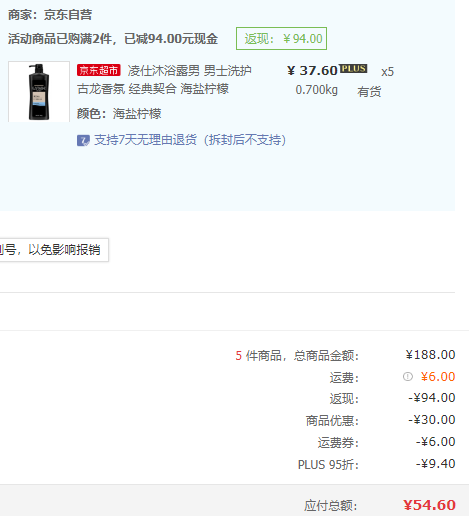This screenshot has height=516, width=469.
Task: Click the 以免影响报销 notice box
Action: 54,250
